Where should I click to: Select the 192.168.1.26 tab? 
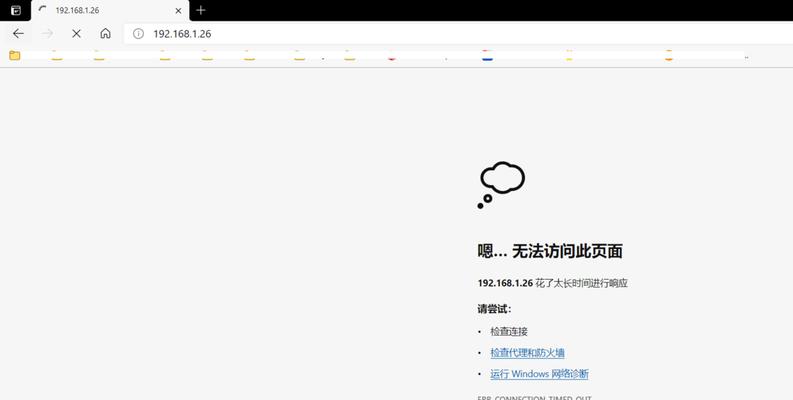[x=110, y=10]
